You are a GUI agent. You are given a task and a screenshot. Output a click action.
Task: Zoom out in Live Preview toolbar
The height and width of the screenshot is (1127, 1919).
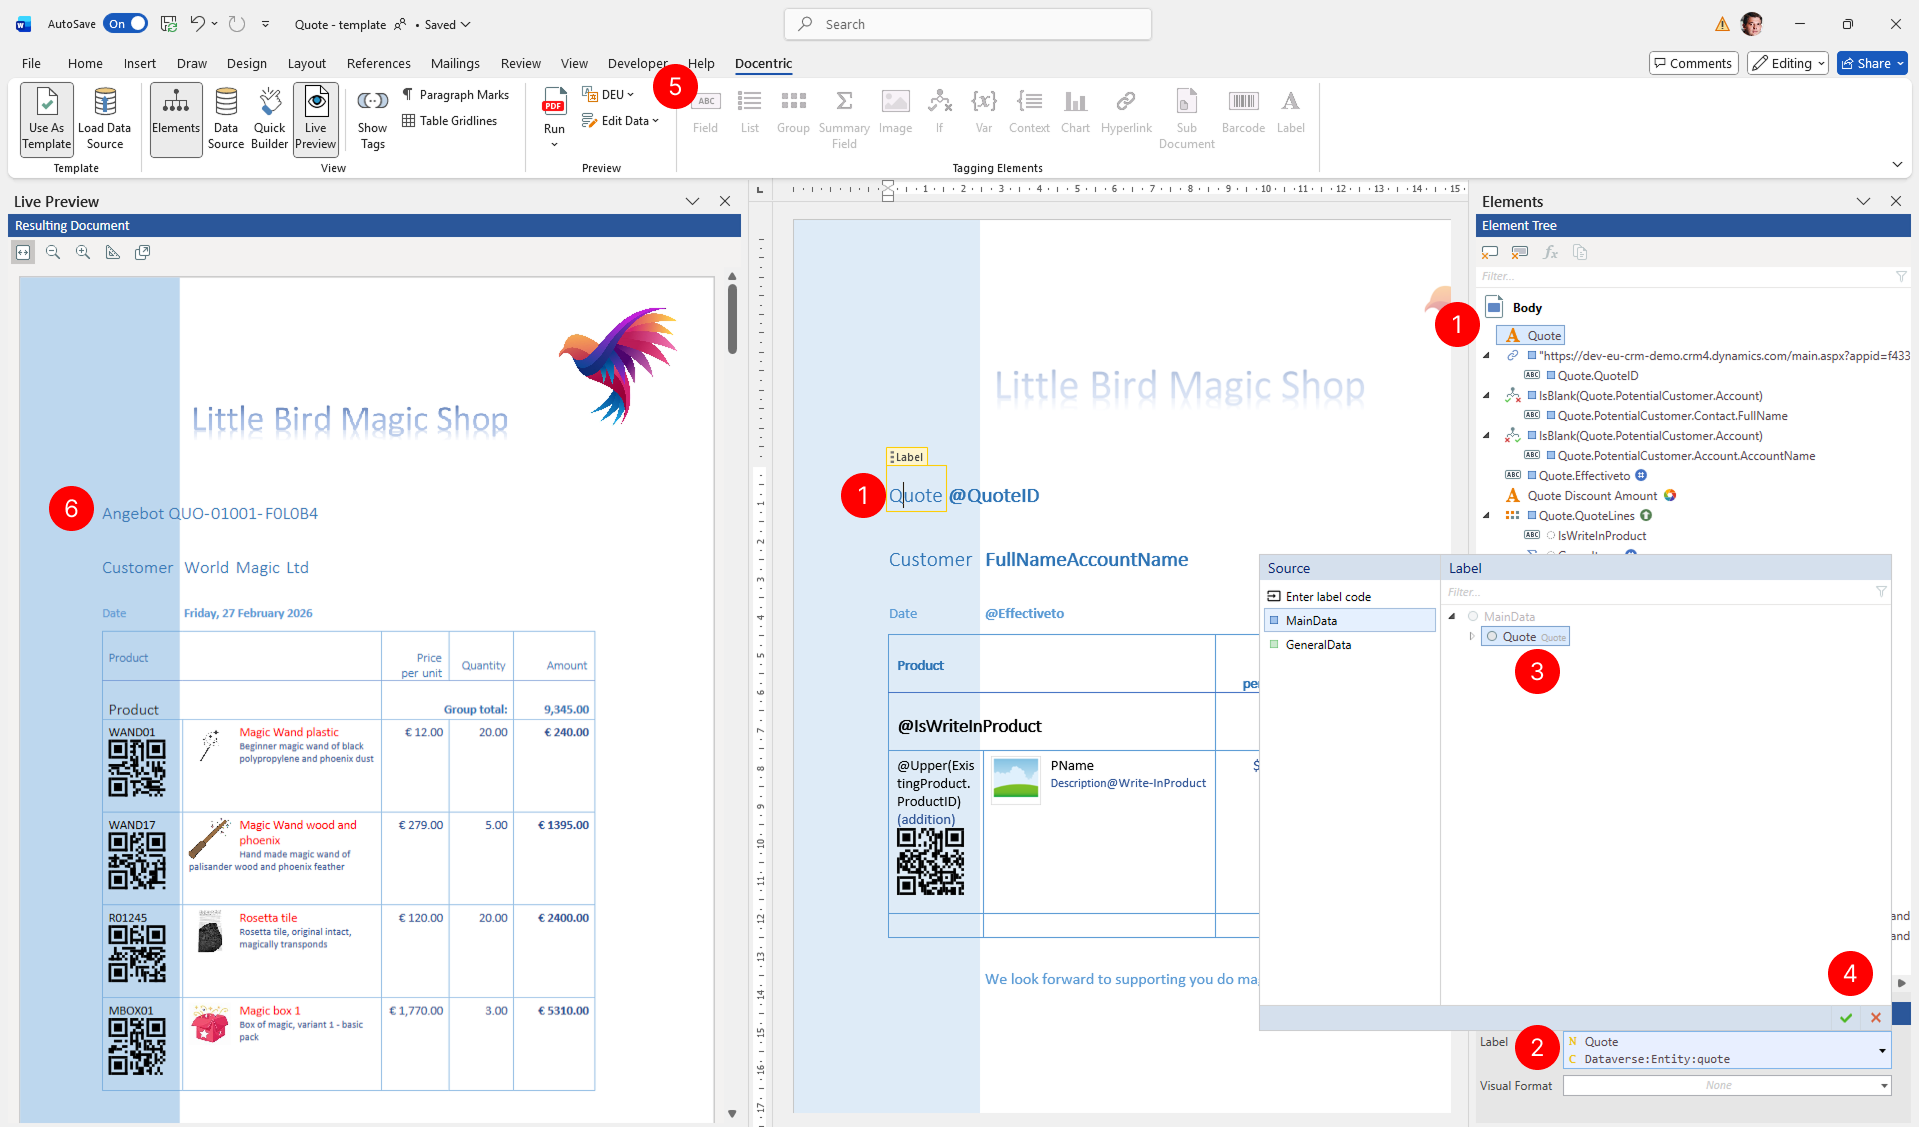tap(53, 253)
